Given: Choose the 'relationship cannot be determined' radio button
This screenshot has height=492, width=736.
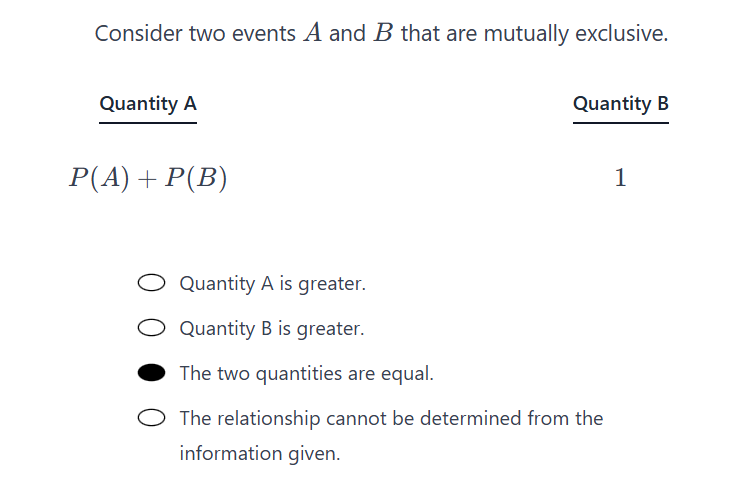Looking at the screenshot, I should (151, 418).
